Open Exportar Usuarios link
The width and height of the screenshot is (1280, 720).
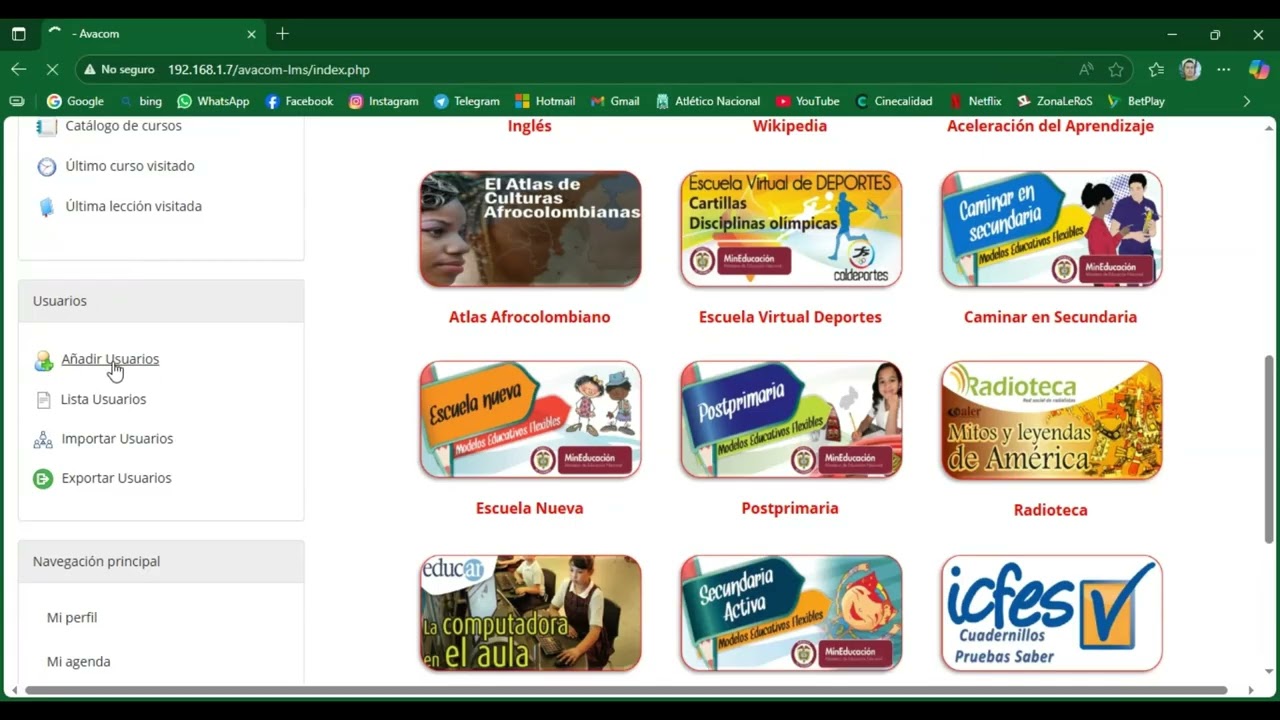point(116,478)
